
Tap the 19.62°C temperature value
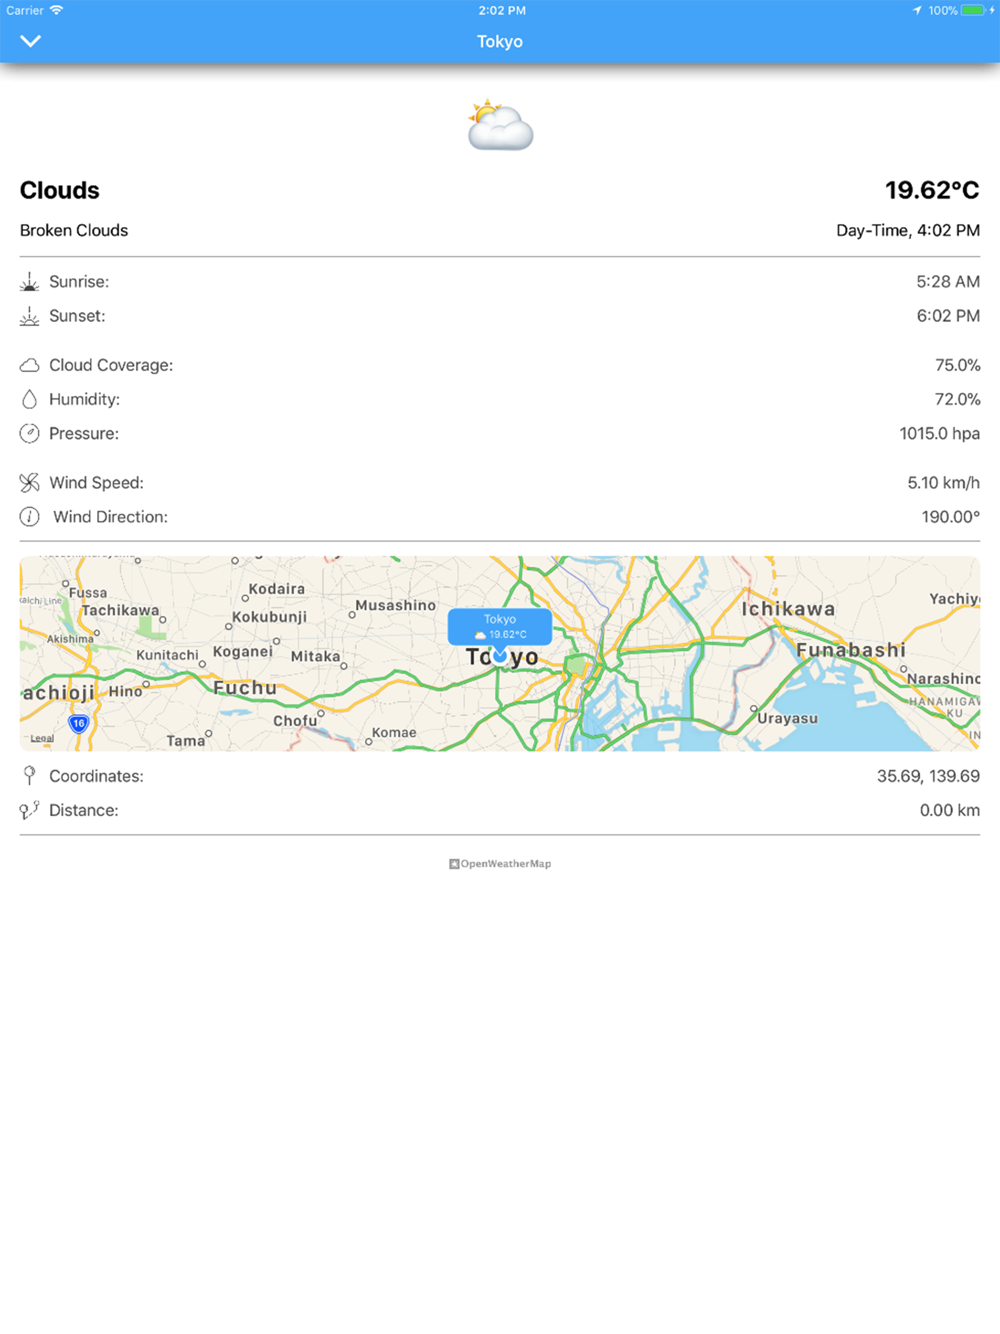point(932,190)
